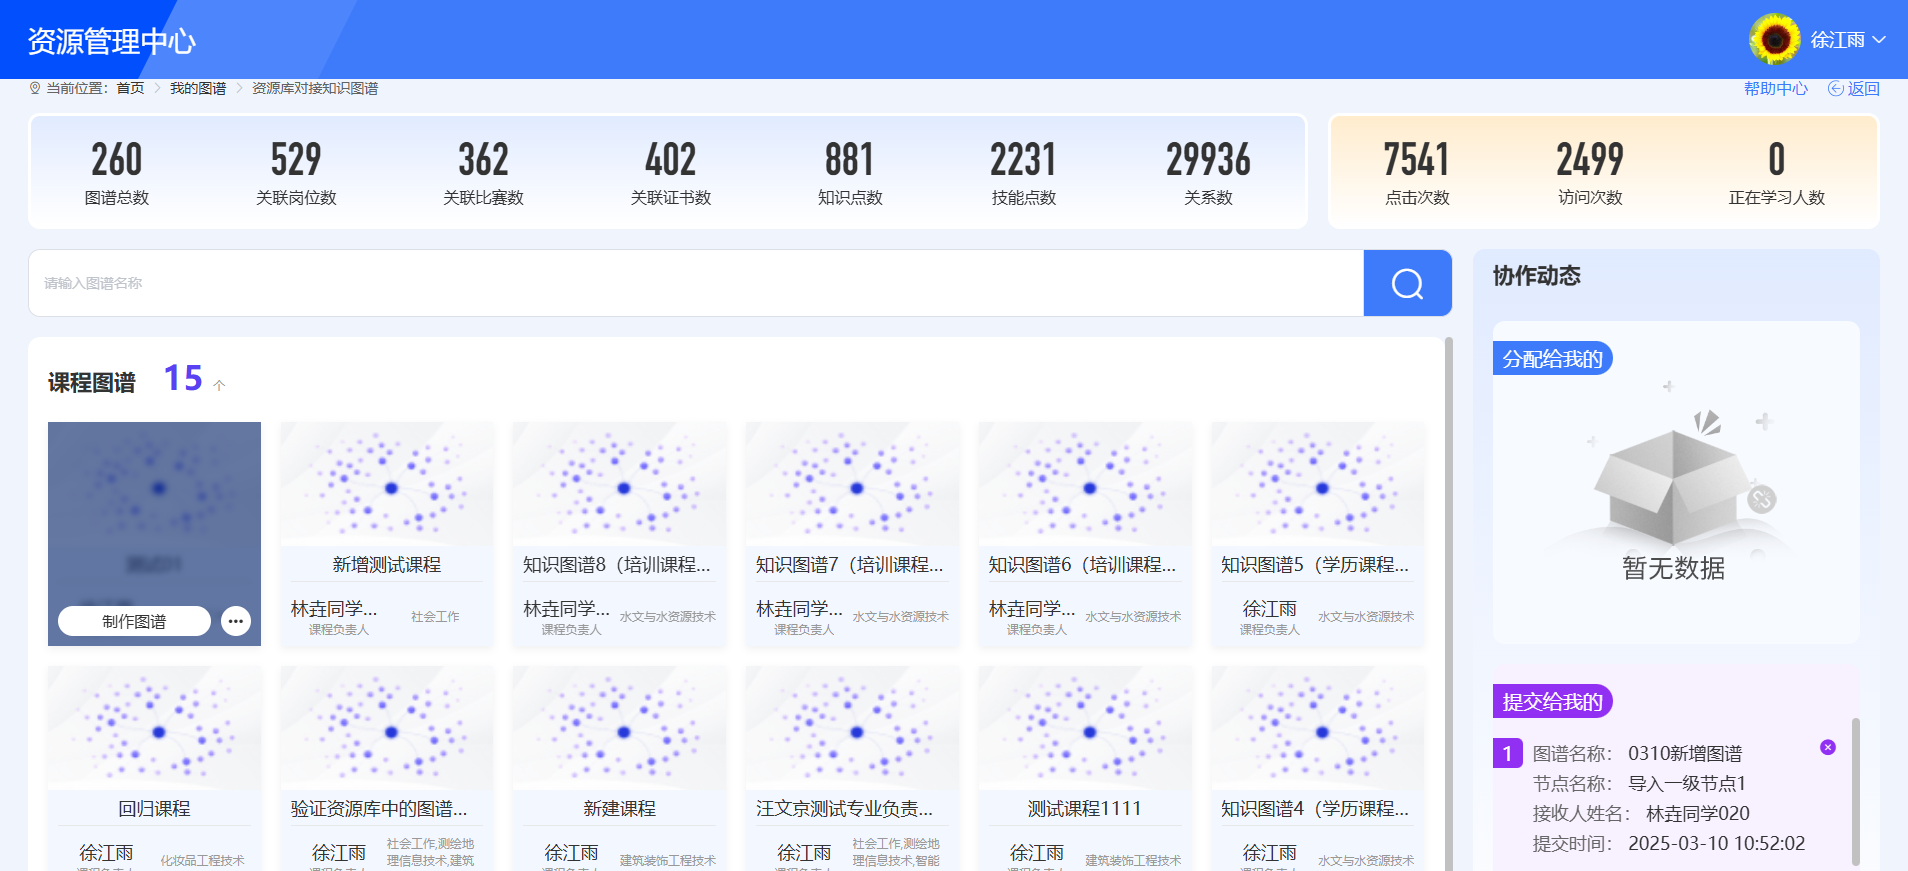Click the 提交时间 2025-03-10 10:52:02 text
Image resolution: width=1908 pixels, height=871 pixels.
(x=1669, y=843)
